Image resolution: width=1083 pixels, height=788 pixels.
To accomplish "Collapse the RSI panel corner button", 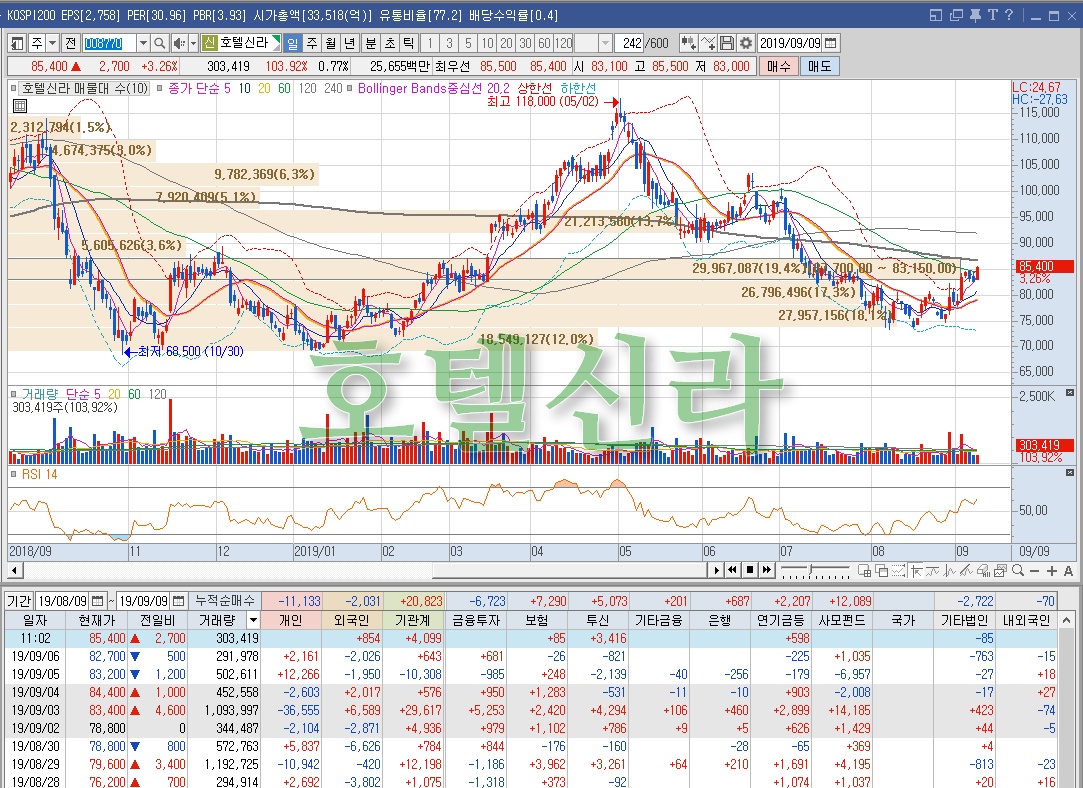I will [x=1070, y=472].
